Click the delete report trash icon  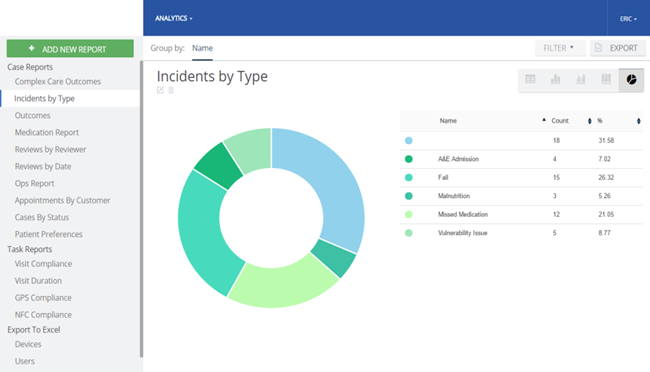click(171, 90)
